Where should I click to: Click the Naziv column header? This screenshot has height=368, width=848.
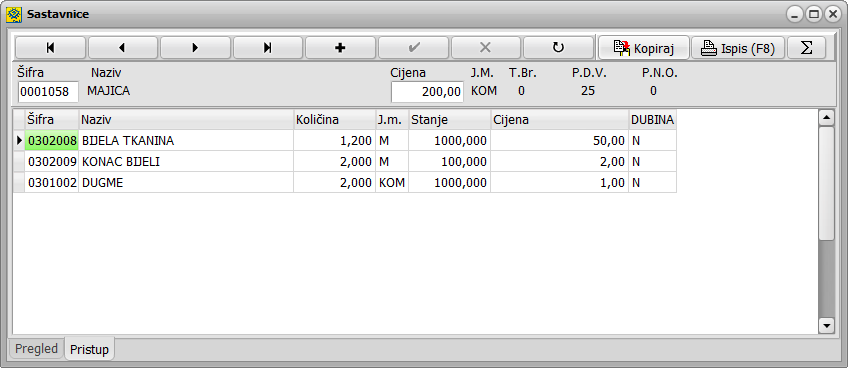186,120
